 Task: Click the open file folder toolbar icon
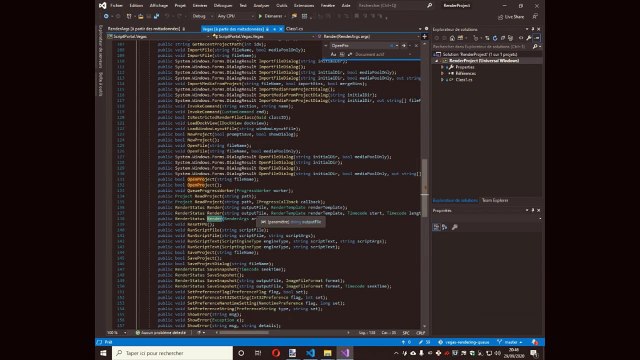coord(140,16)
